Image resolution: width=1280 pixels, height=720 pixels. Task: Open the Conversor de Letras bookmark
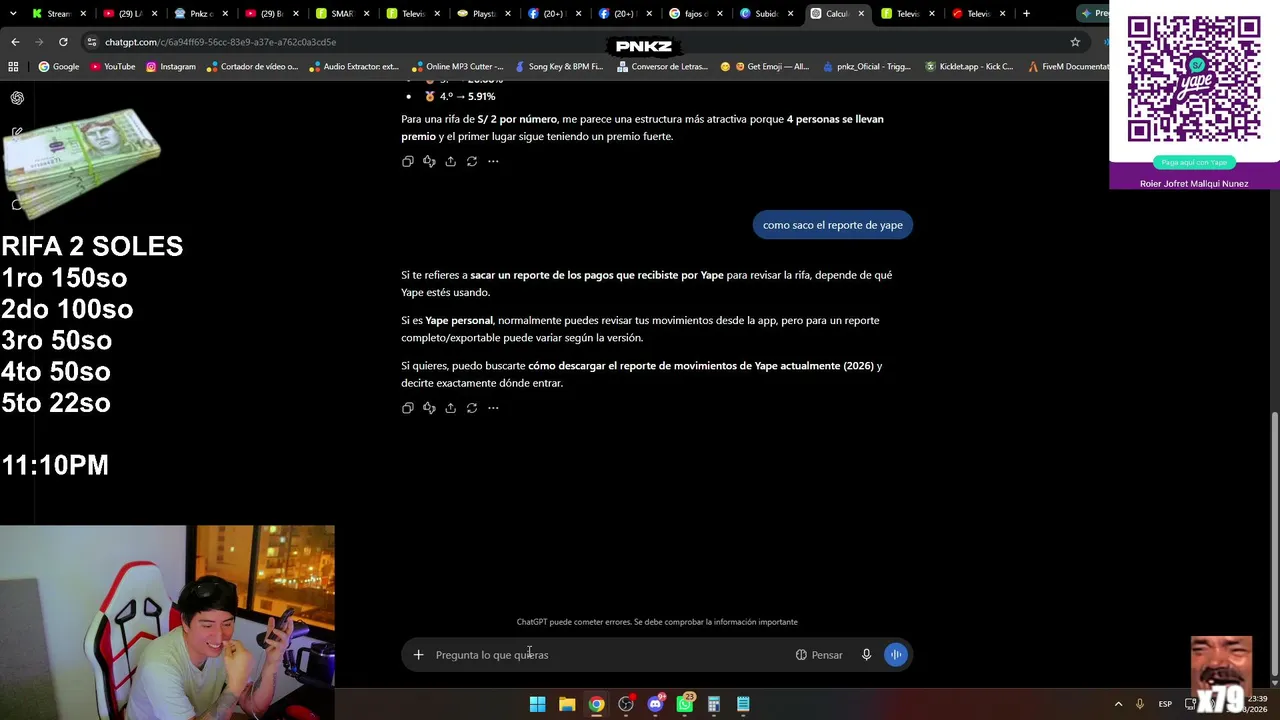pos(663,67)
